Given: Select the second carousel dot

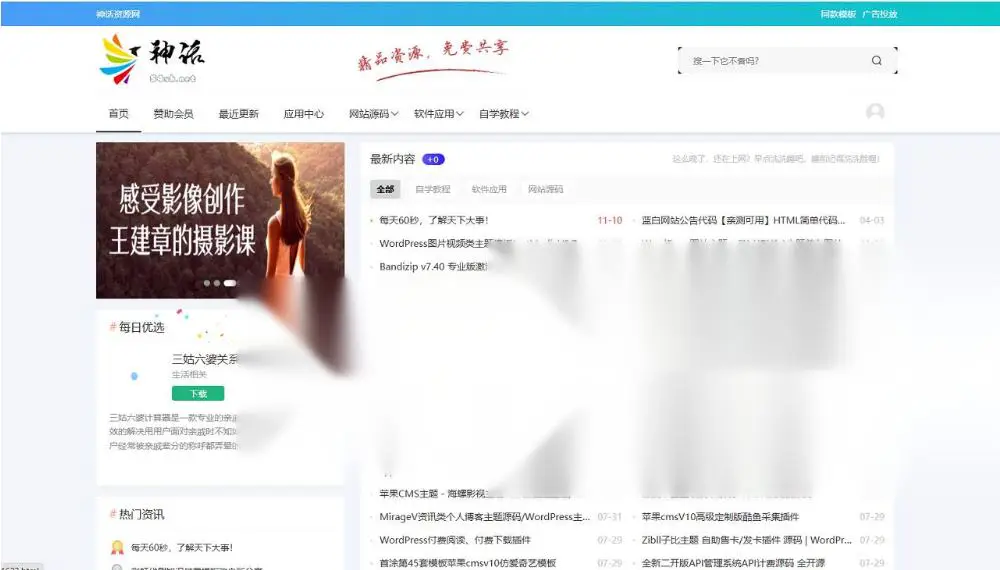Looking at the screenshot, I should tap(217, 283).
